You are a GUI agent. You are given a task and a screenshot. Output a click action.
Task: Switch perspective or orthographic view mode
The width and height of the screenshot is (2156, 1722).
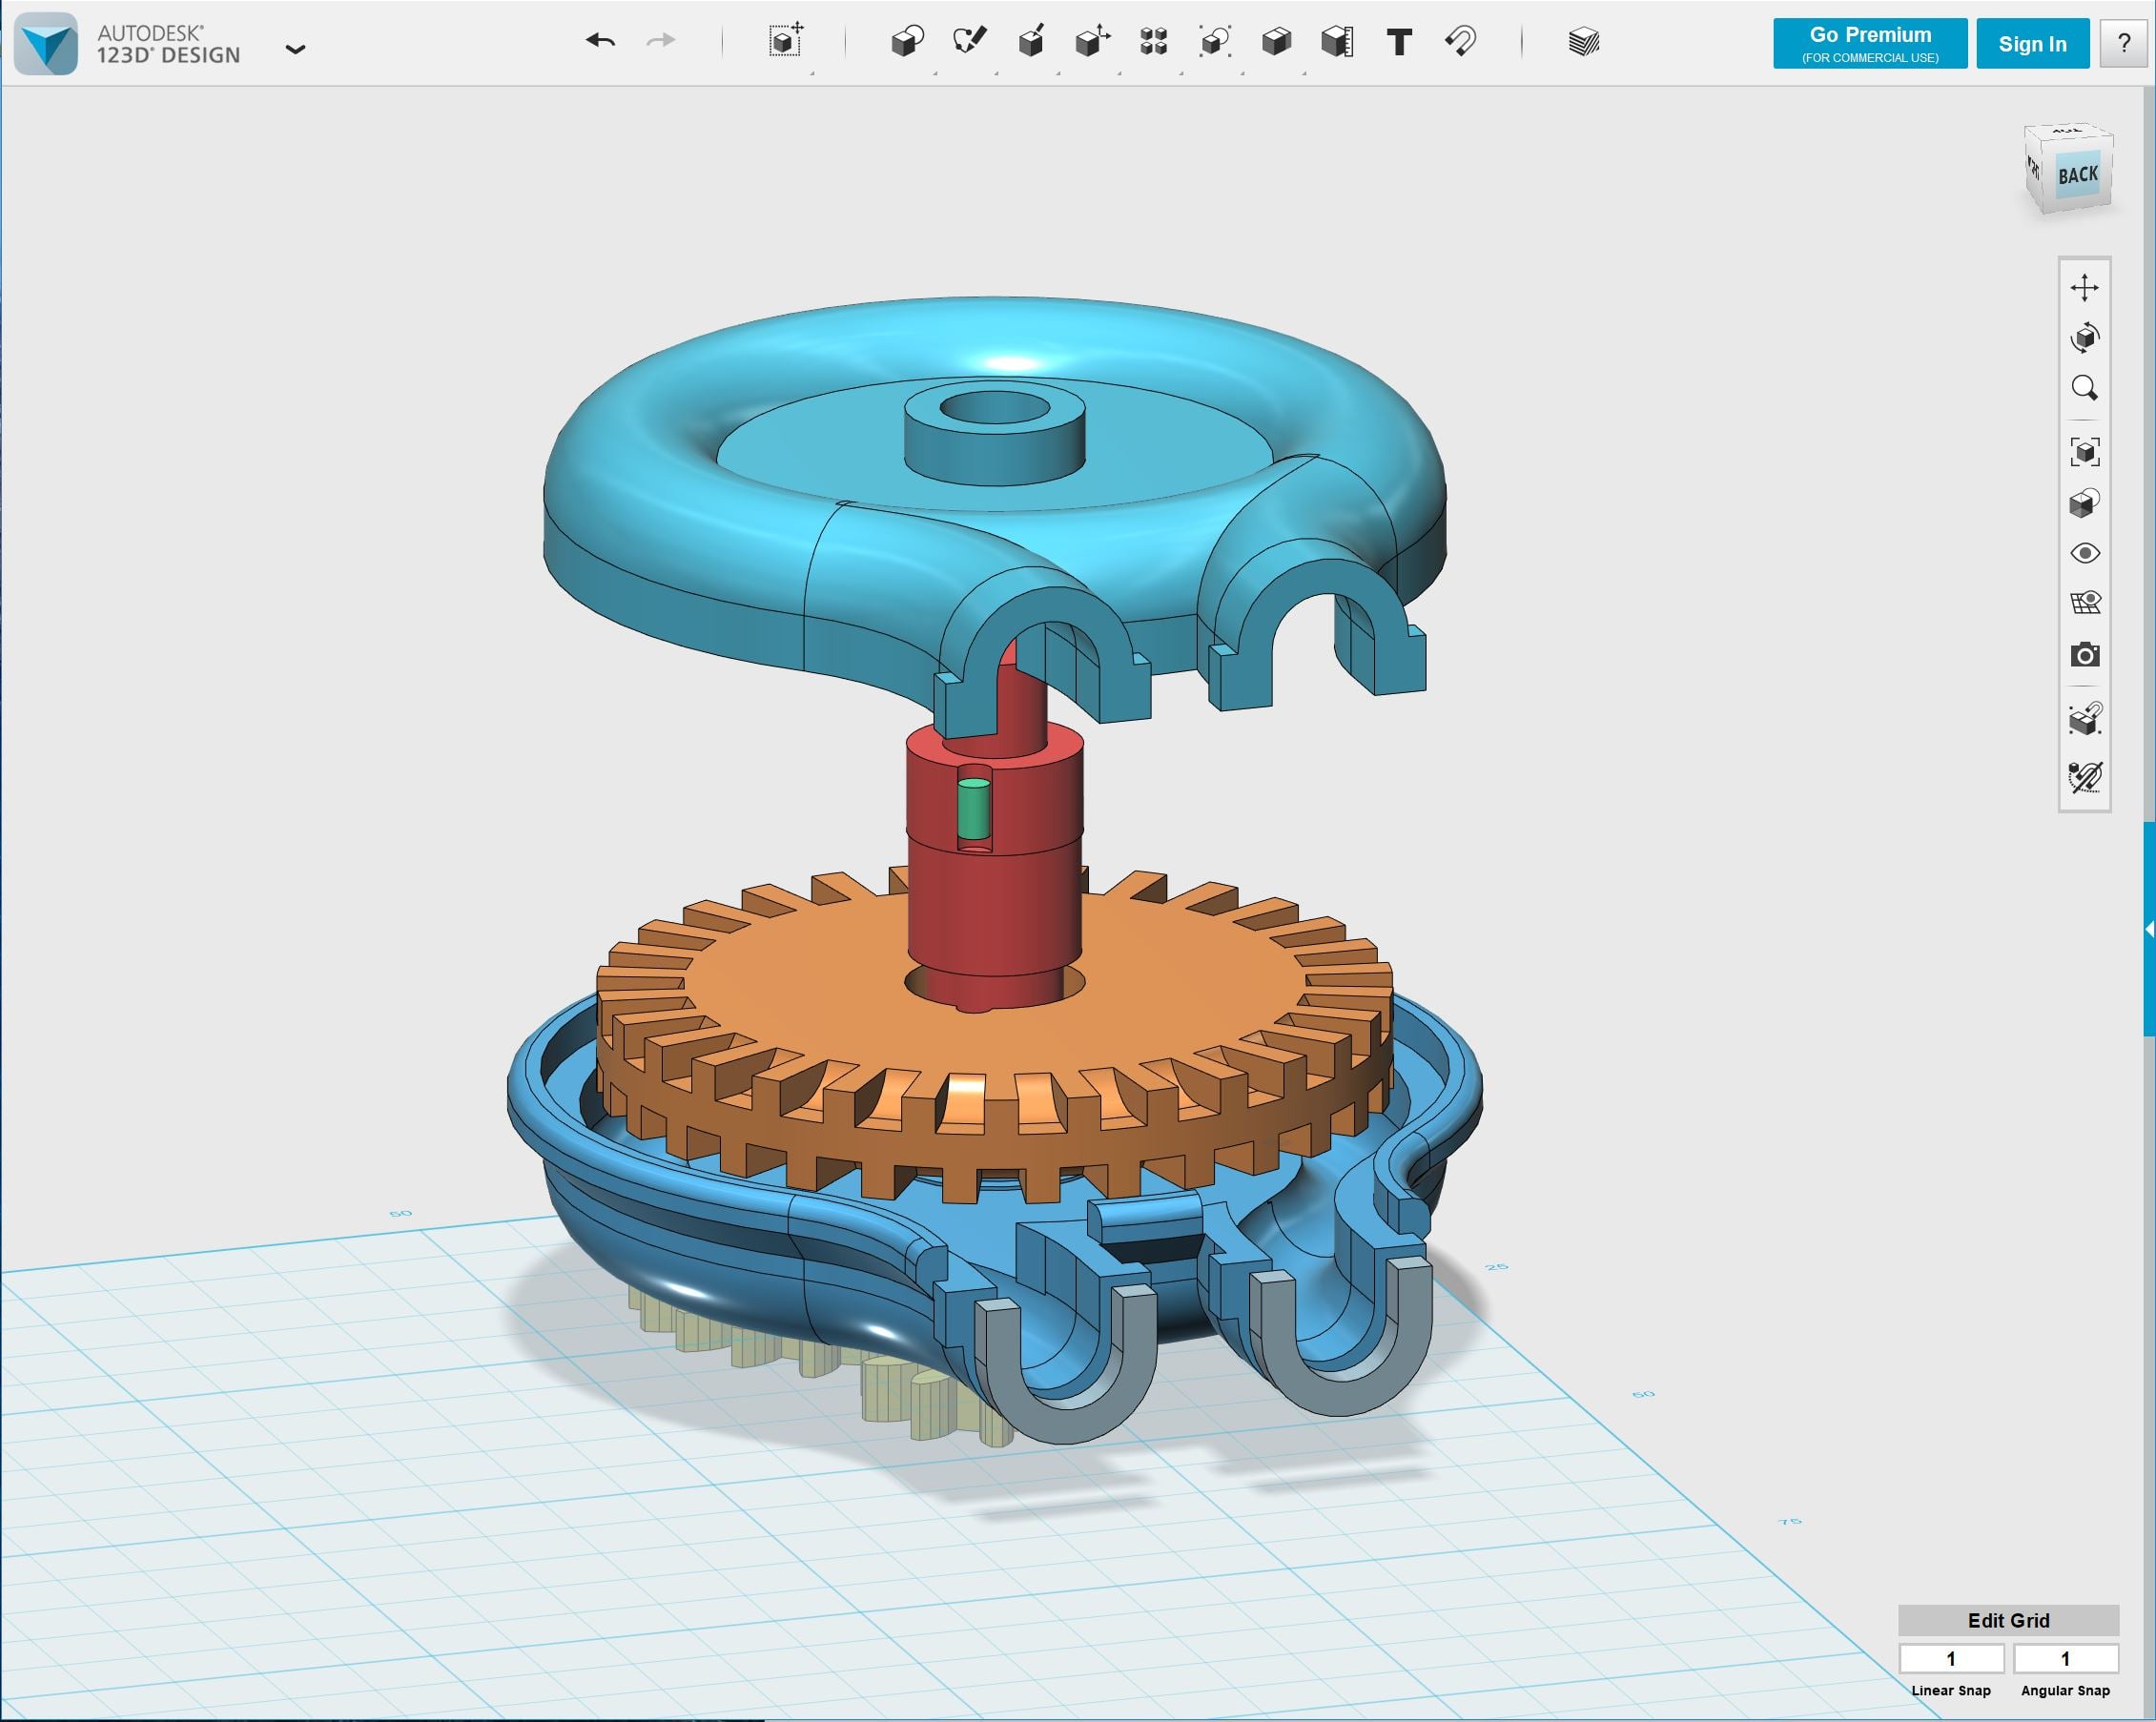coord(2084,503)
